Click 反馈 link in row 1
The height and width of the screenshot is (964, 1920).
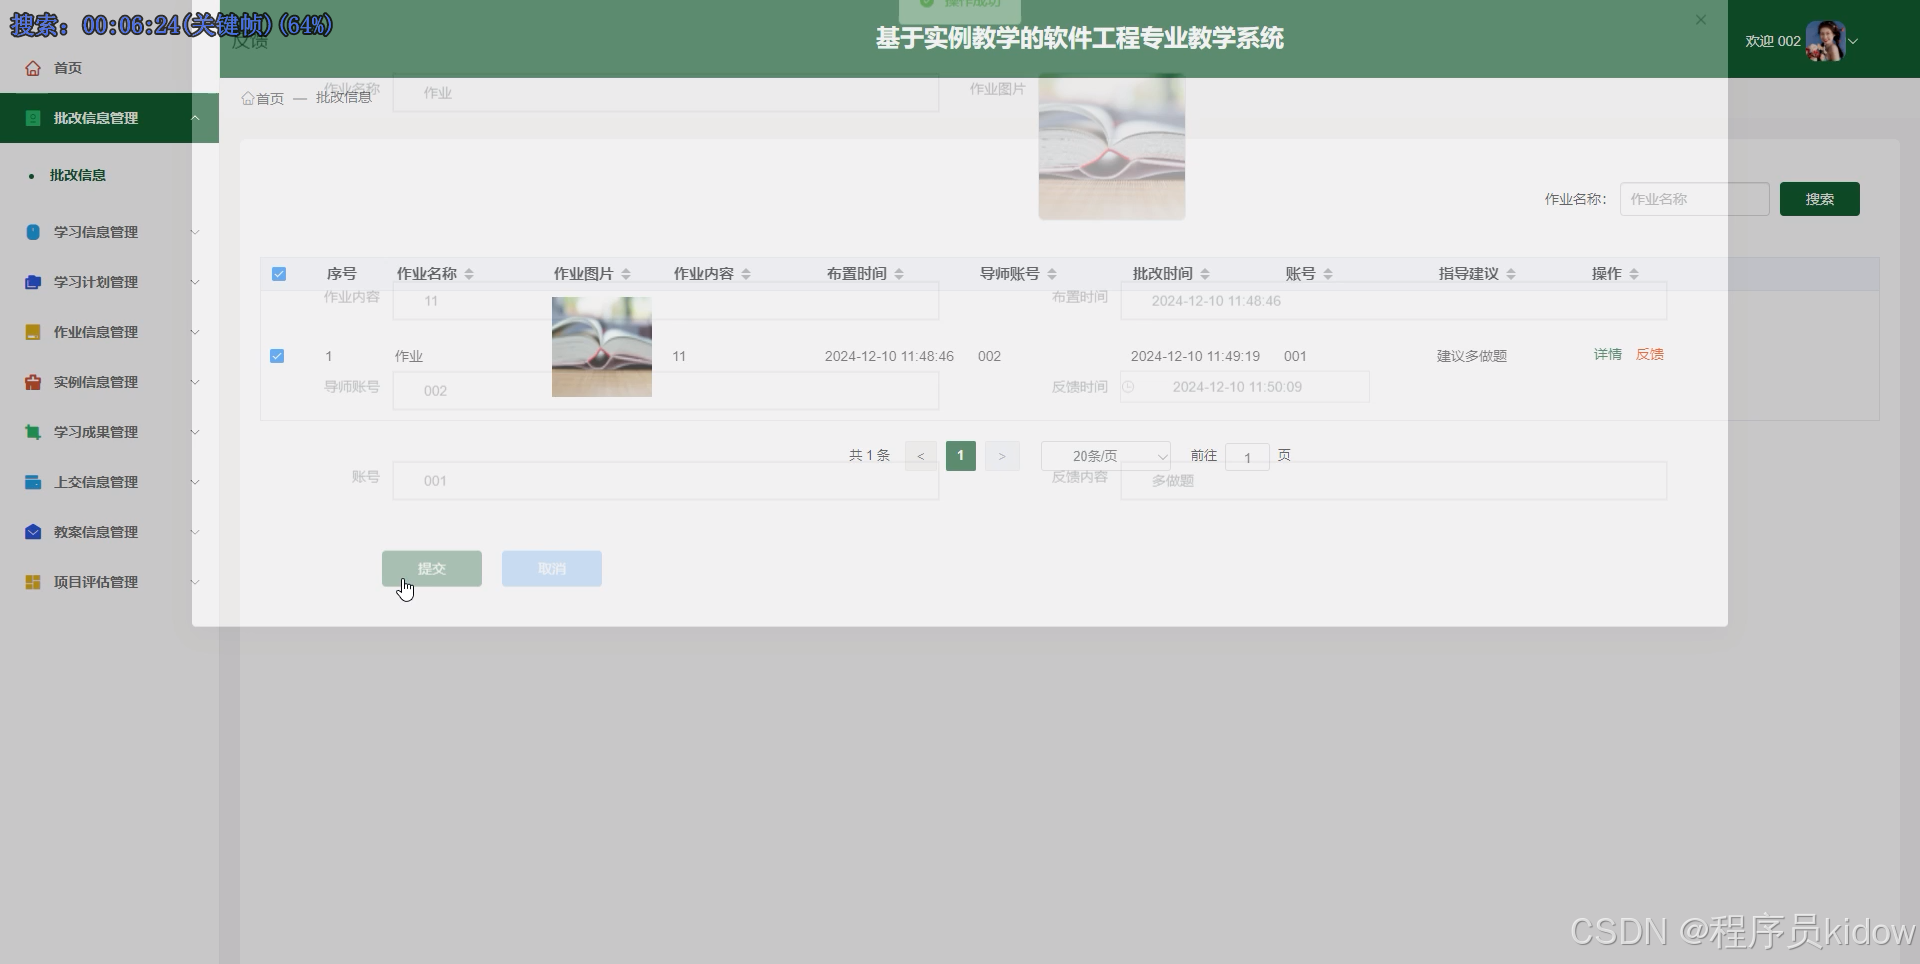pos(1650,355)
